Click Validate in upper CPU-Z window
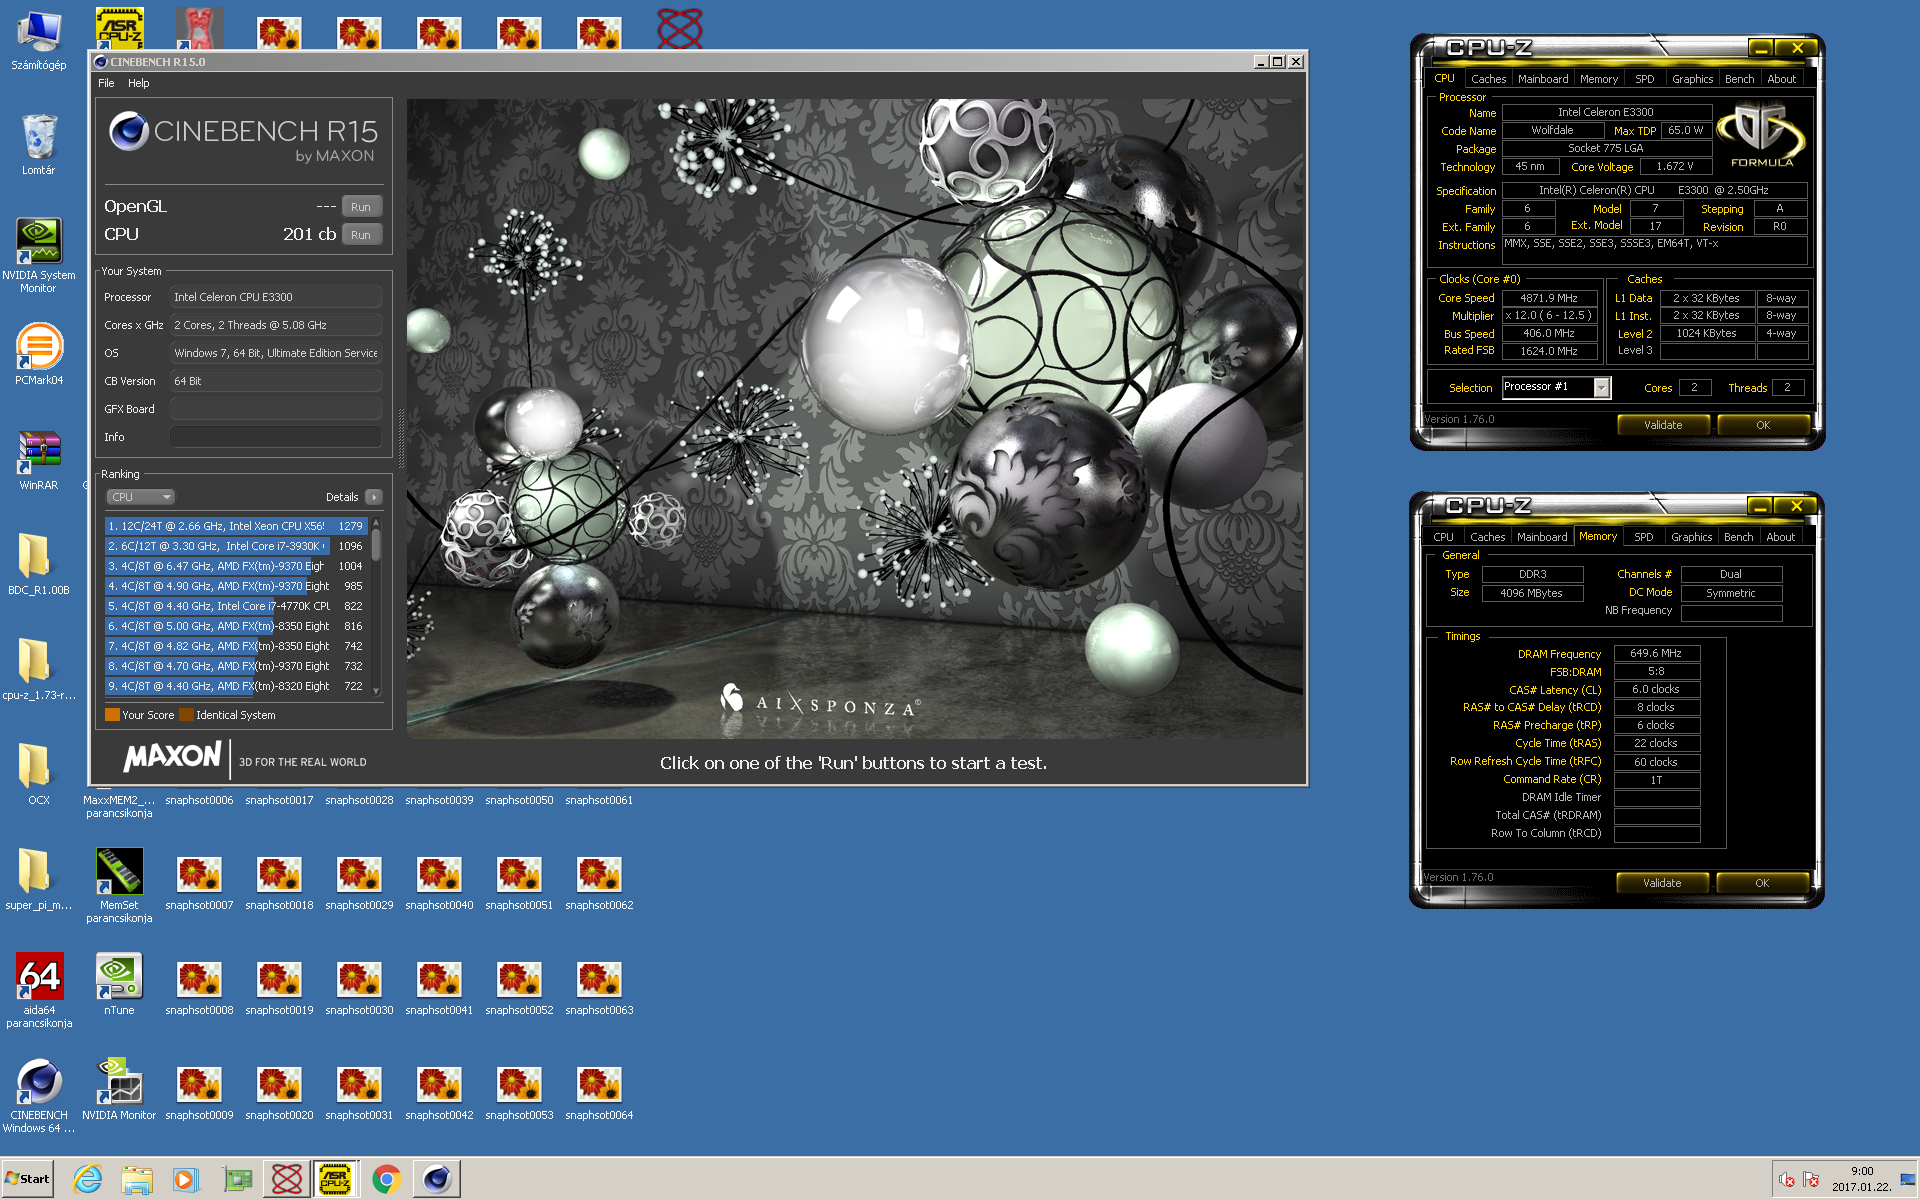The image size is (1920, 1200). click(x=1663, y=425)
